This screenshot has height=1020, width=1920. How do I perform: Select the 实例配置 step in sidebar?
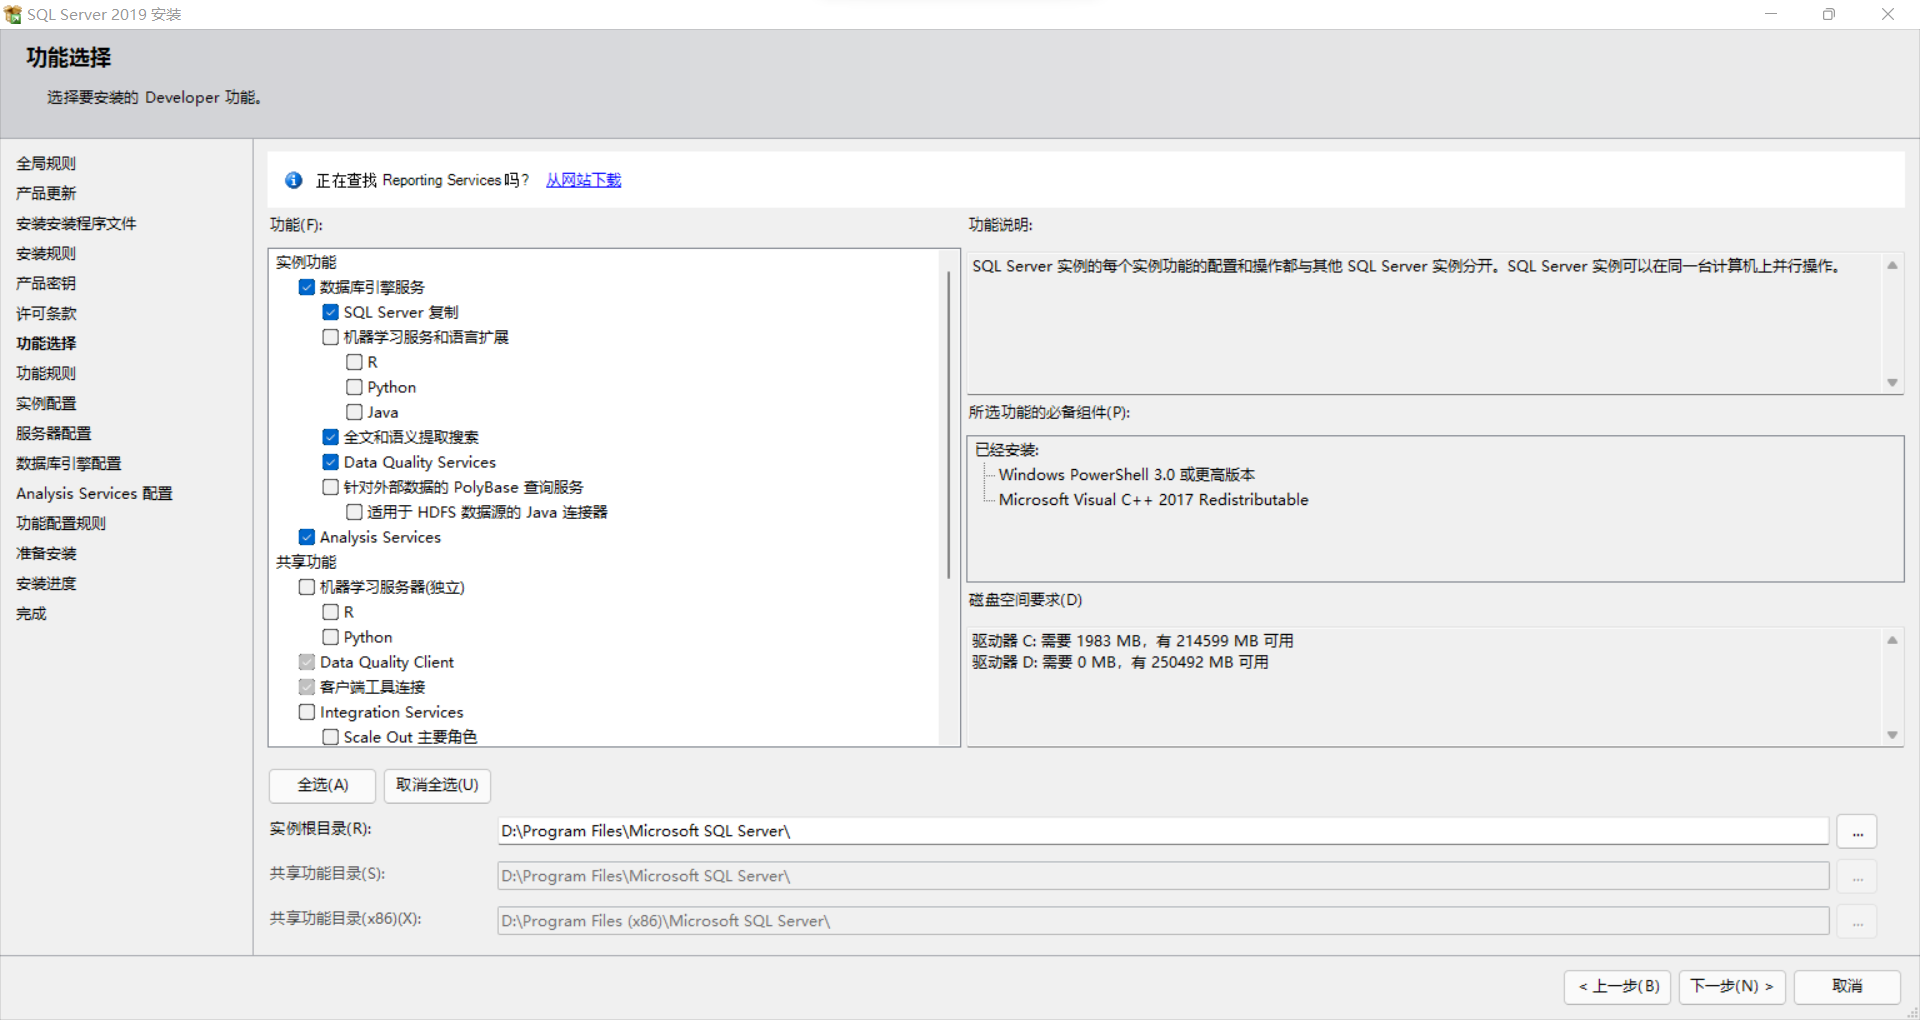tap(46, 403)
